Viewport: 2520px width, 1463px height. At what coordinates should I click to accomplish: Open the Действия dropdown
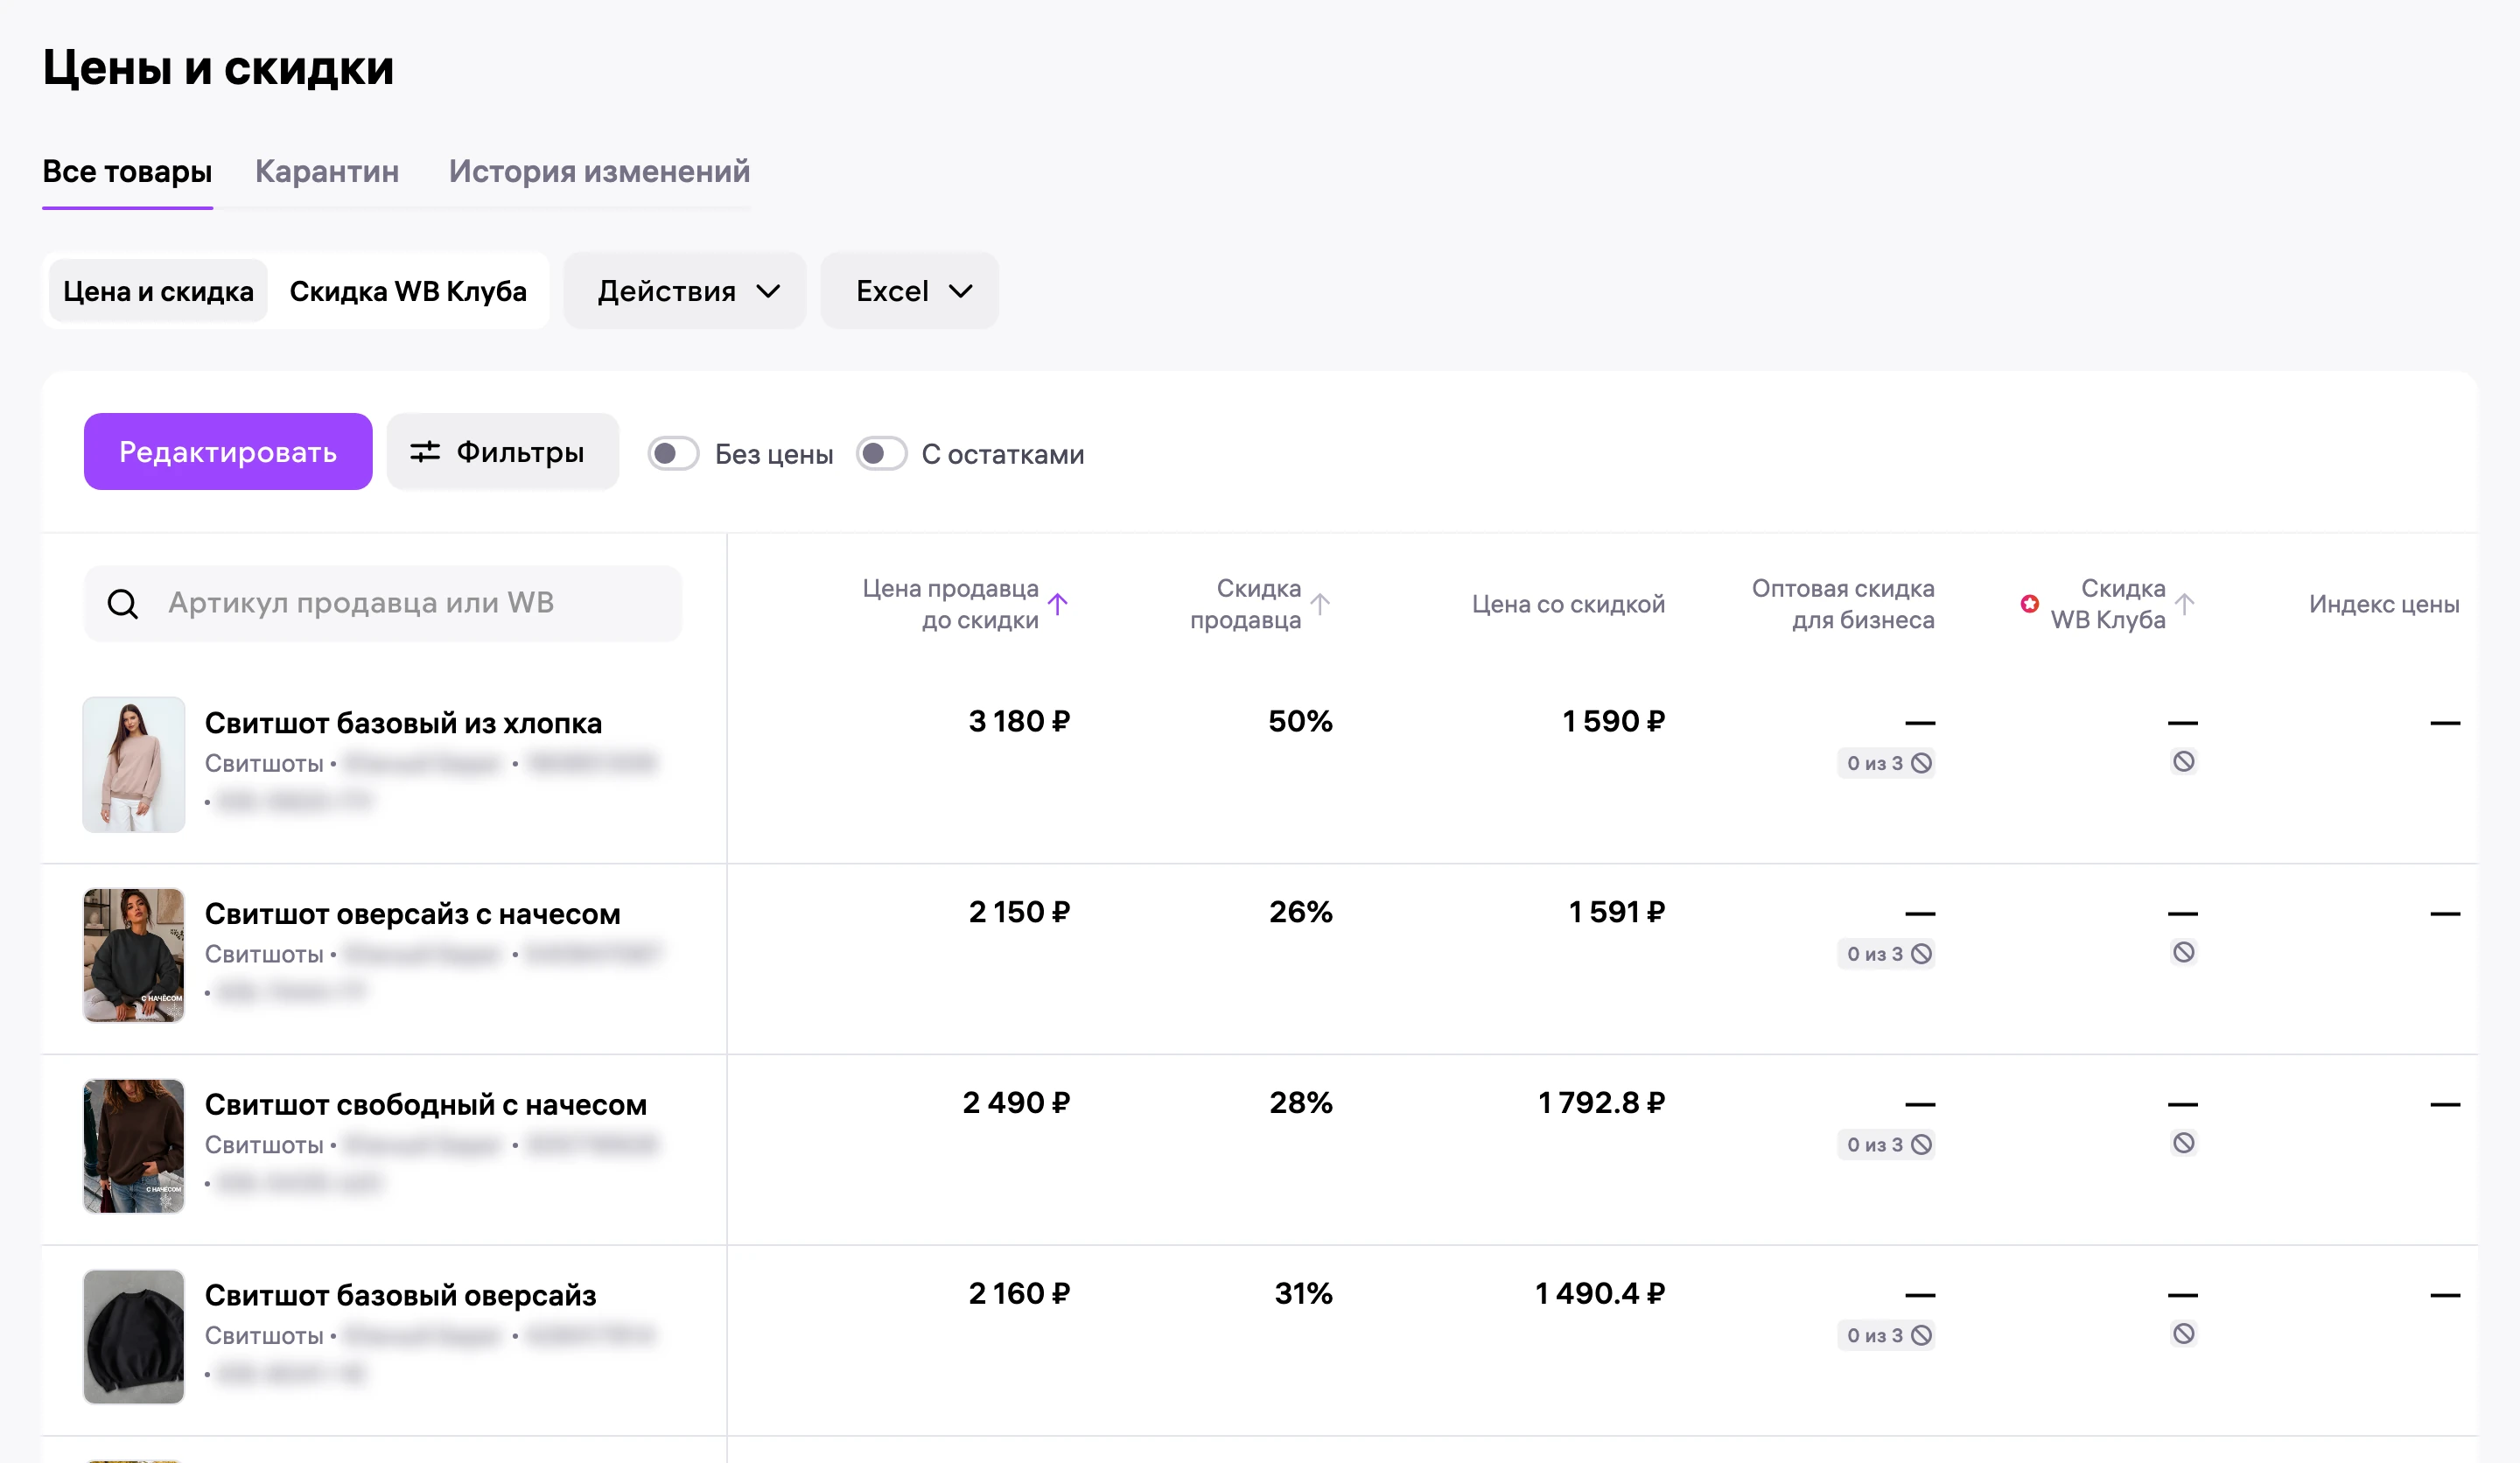click(x=685, y=291)
